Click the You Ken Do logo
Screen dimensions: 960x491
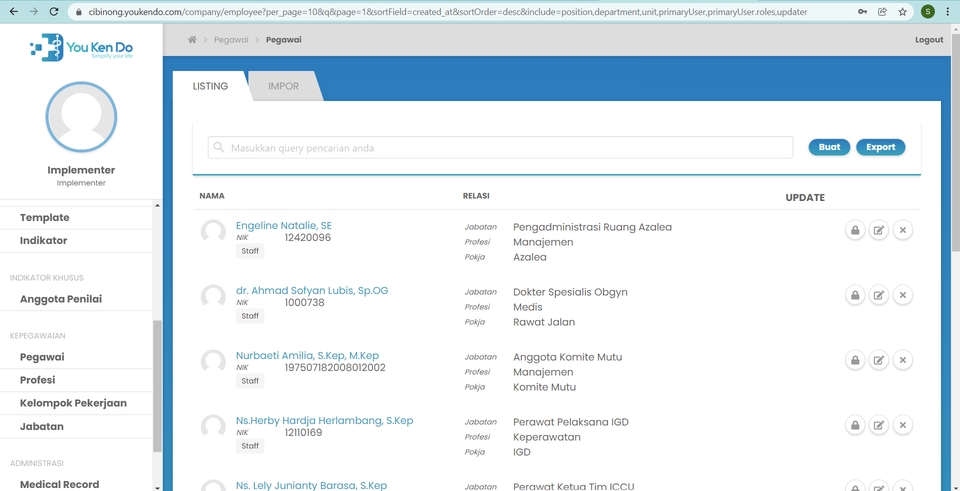pos(81,48)
